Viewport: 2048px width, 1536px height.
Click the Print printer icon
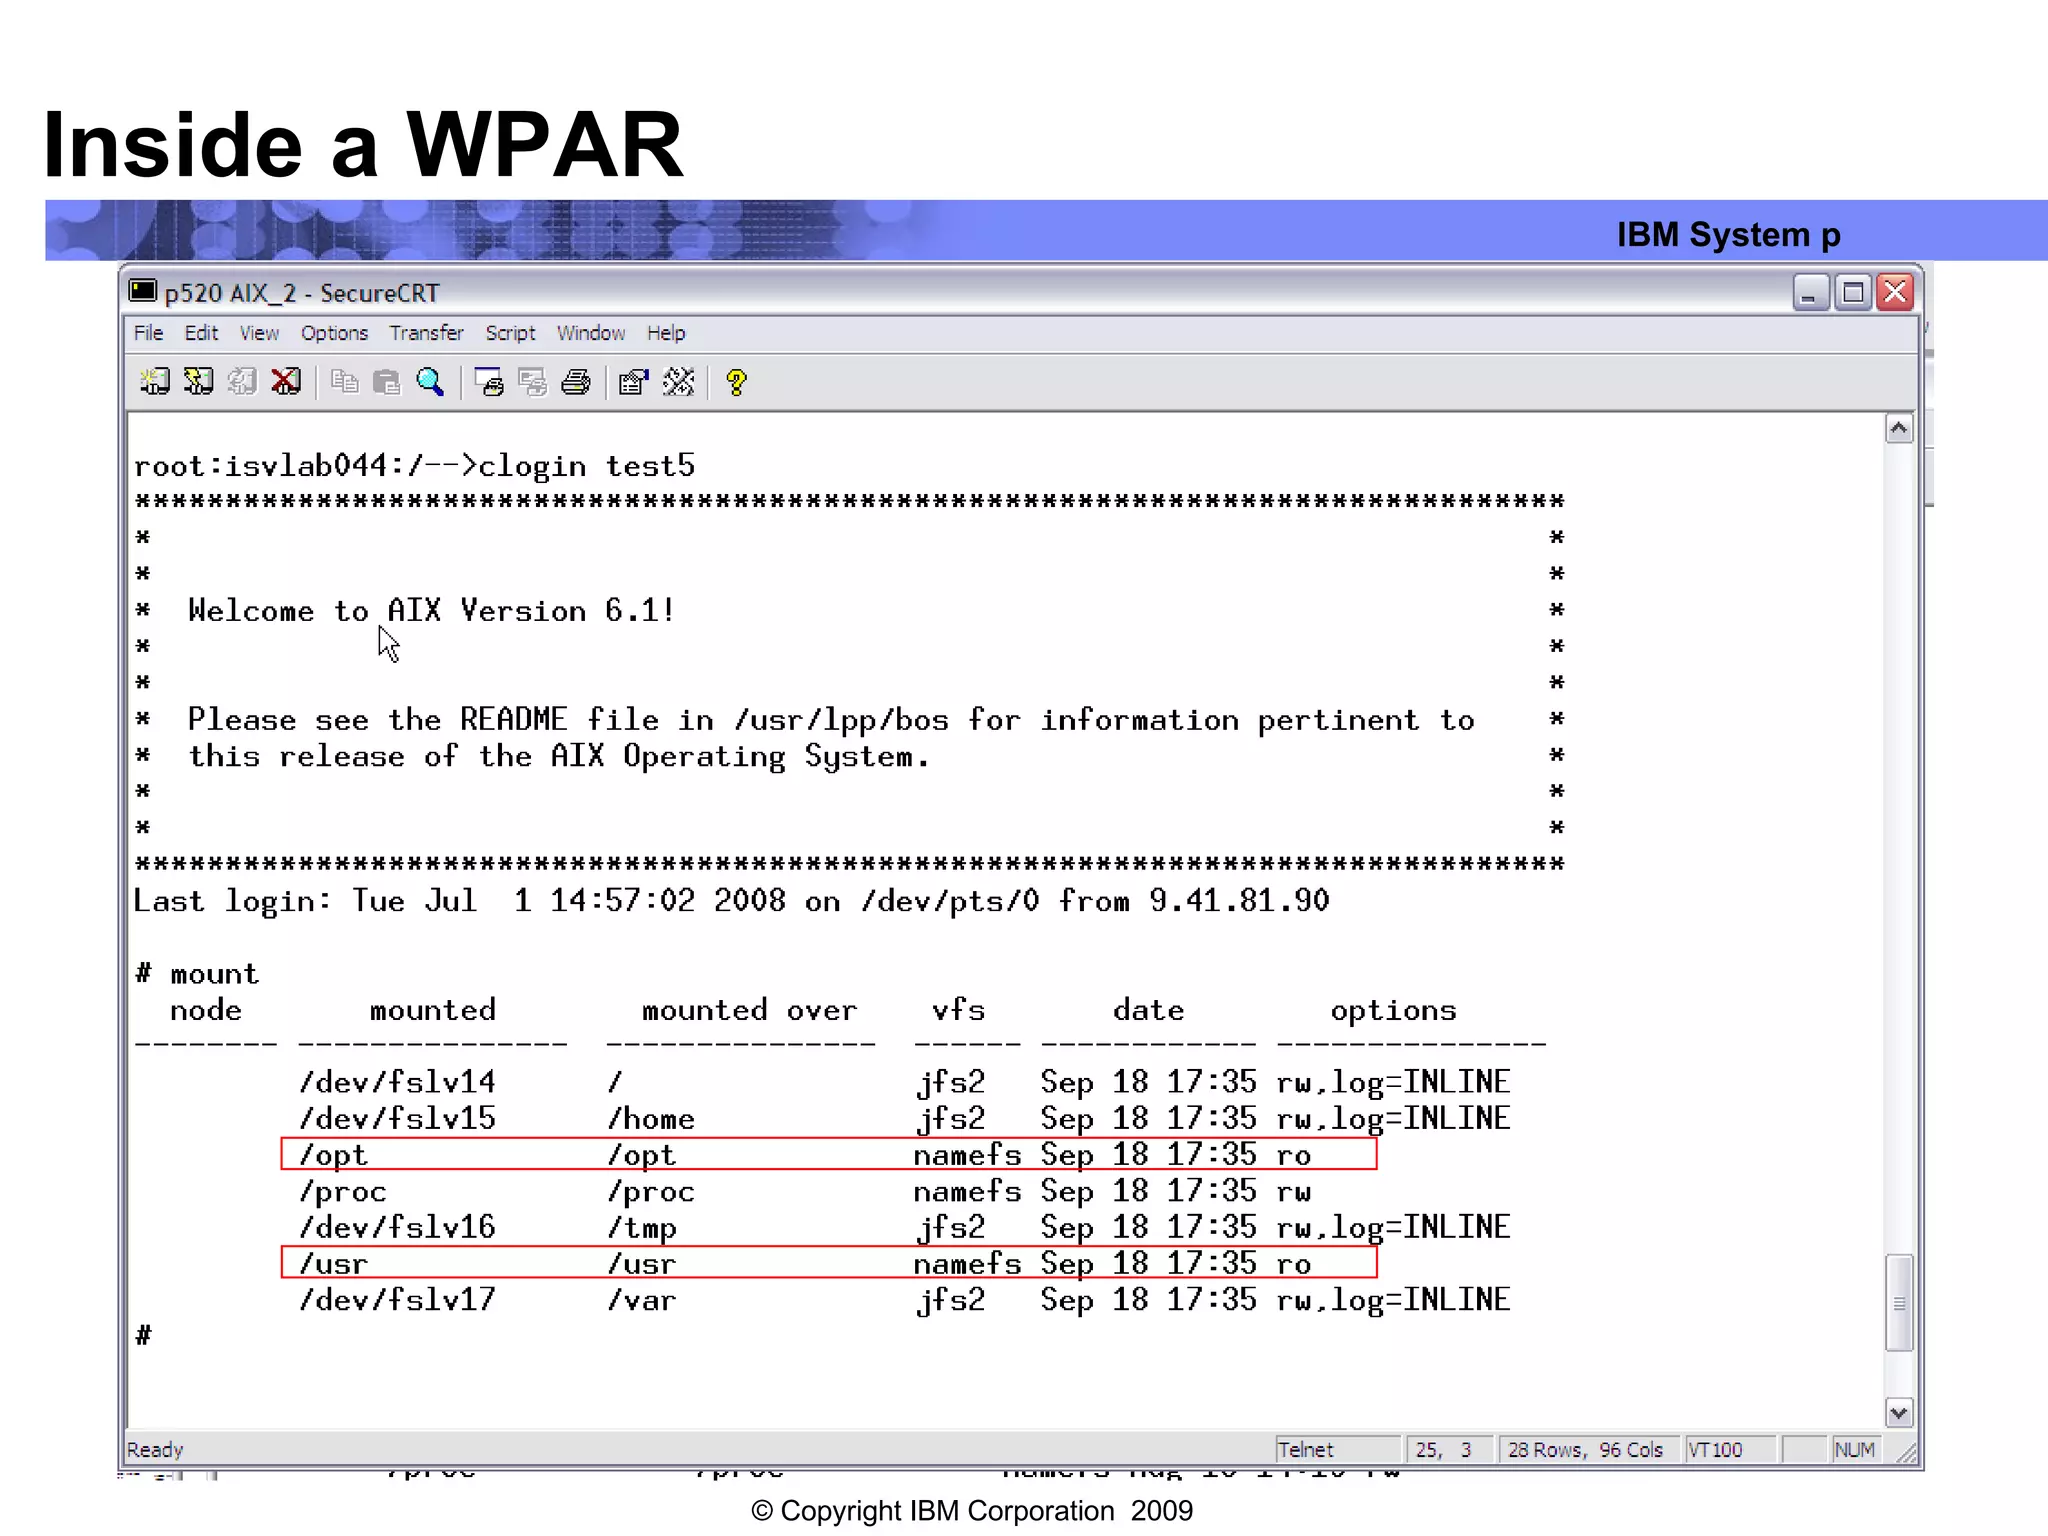point(576,381)
